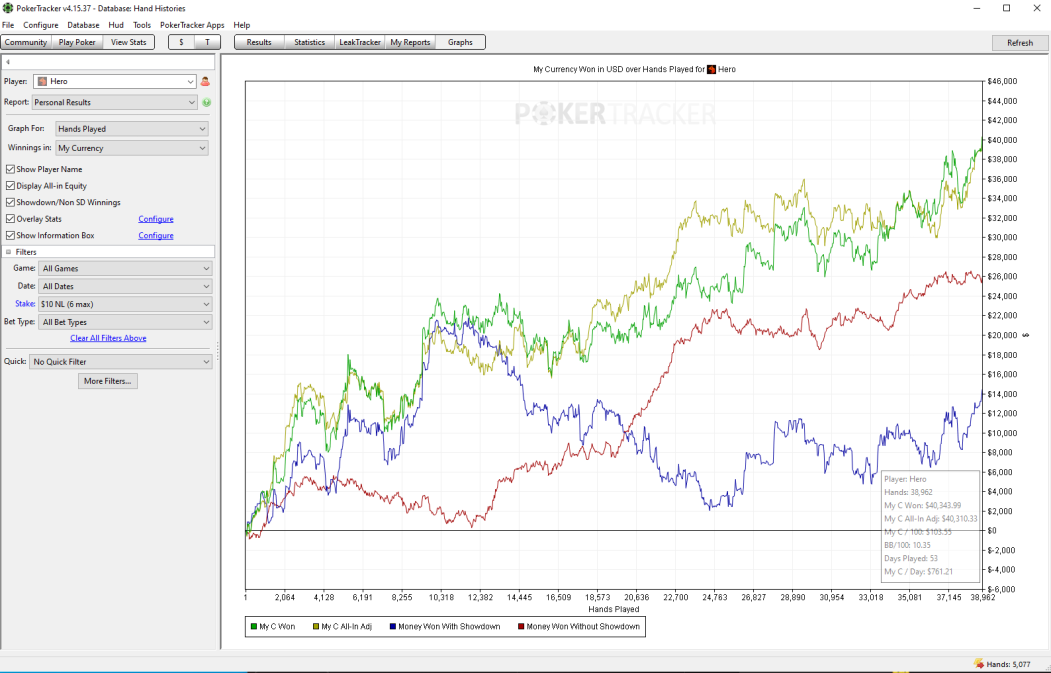Screen dimensions: 1051x673
Task: Open the Tools menu
Action: [x=142, y=25]
